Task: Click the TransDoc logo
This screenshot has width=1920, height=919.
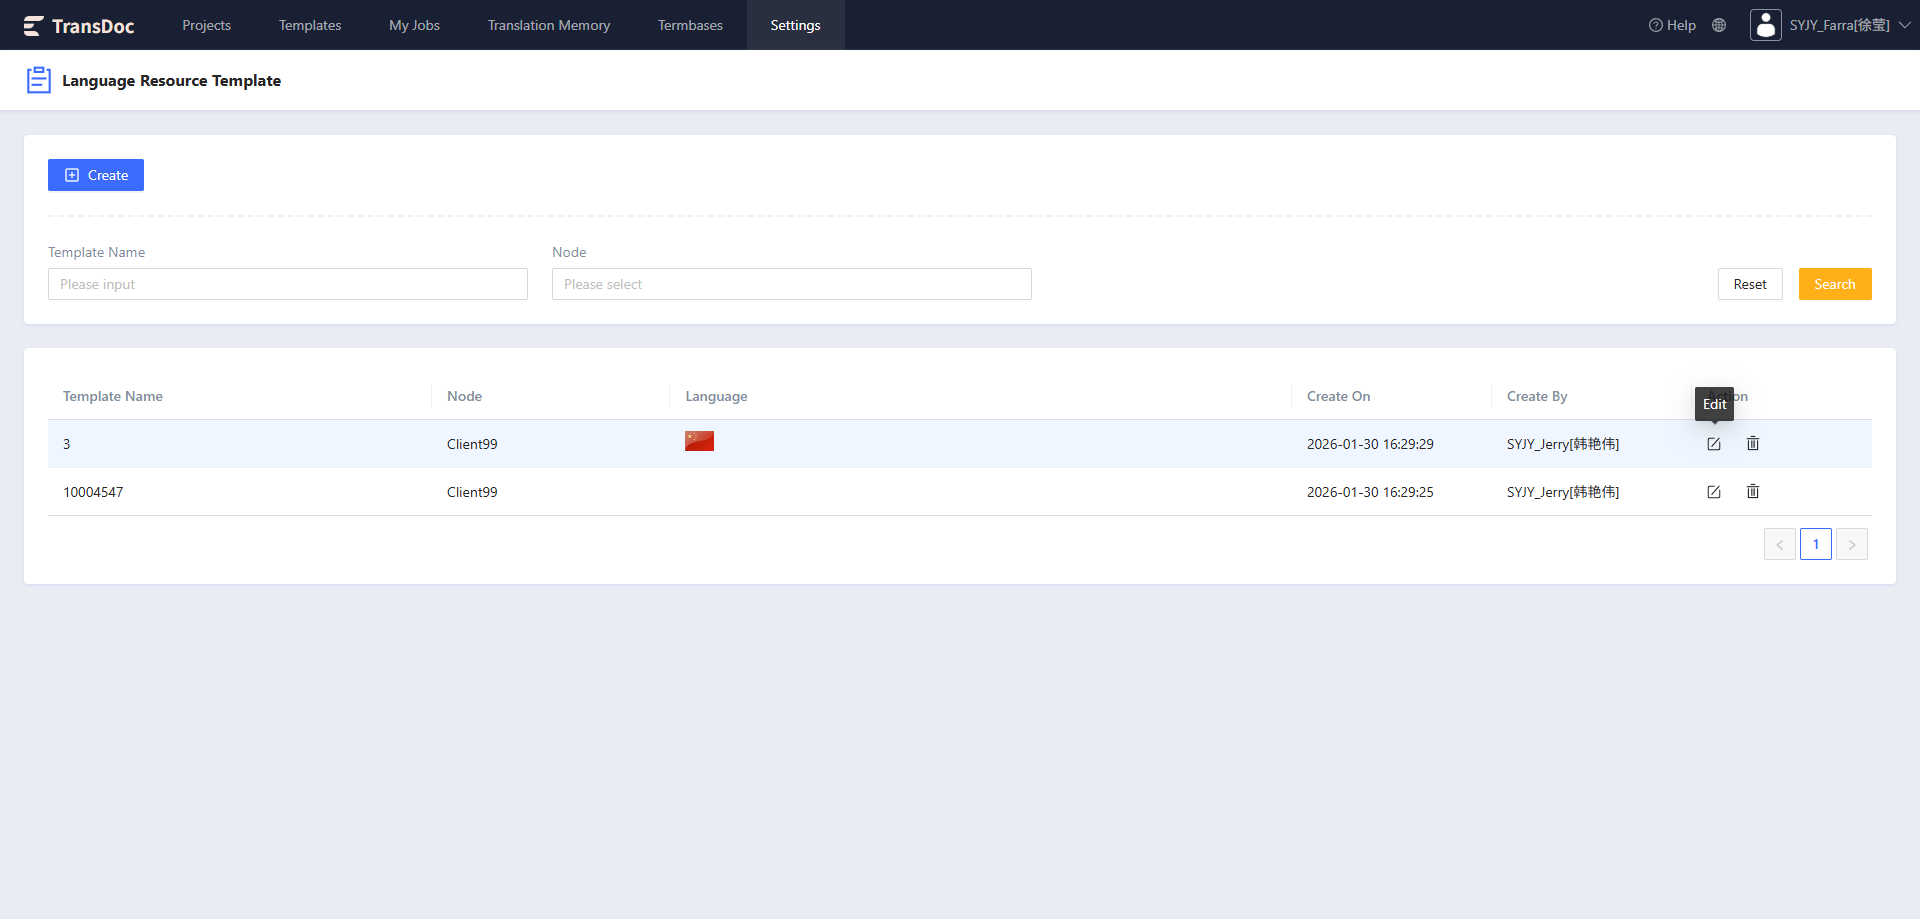Action: coord(79,26)
